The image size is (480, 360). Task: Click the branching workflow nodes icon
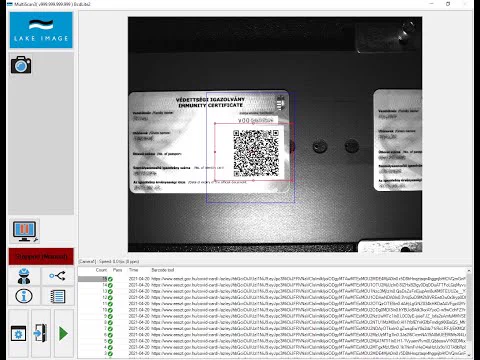point(57,276)
